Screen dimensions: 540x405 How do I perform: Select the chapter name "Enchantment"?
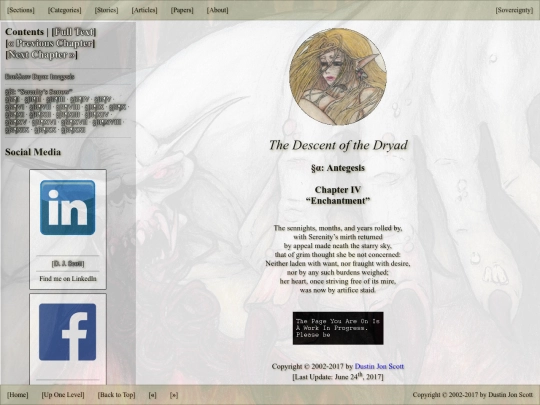pyautogui.click(x=338, y=201)
